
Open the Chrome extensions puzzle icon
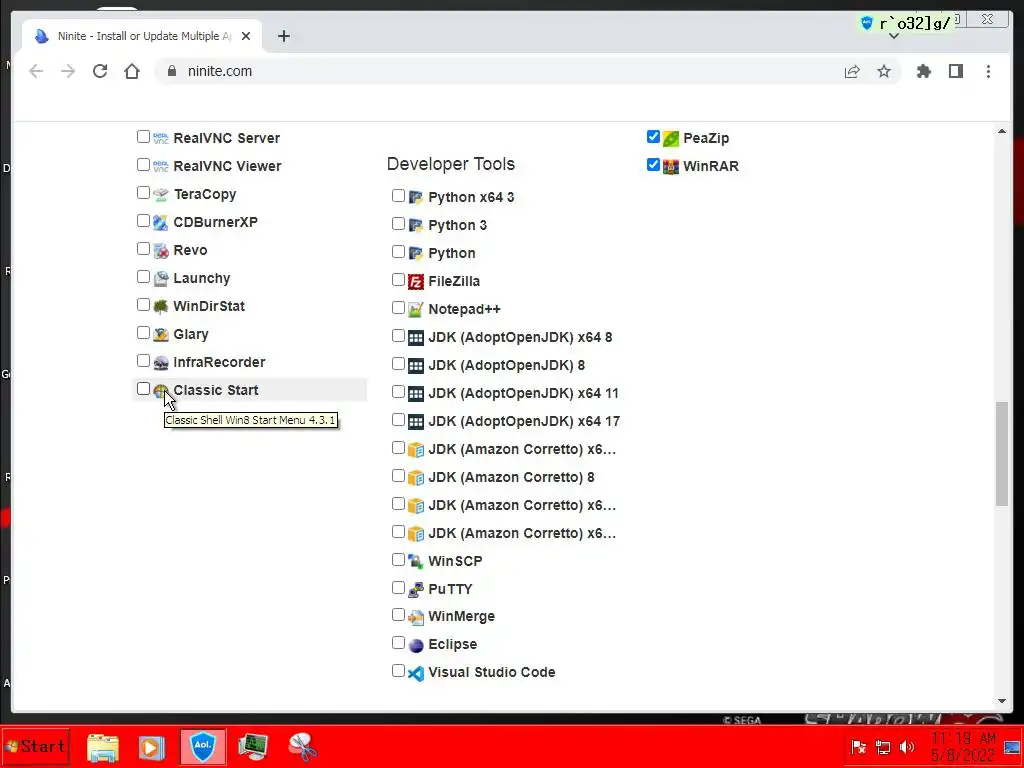click(x=923, y=71)
